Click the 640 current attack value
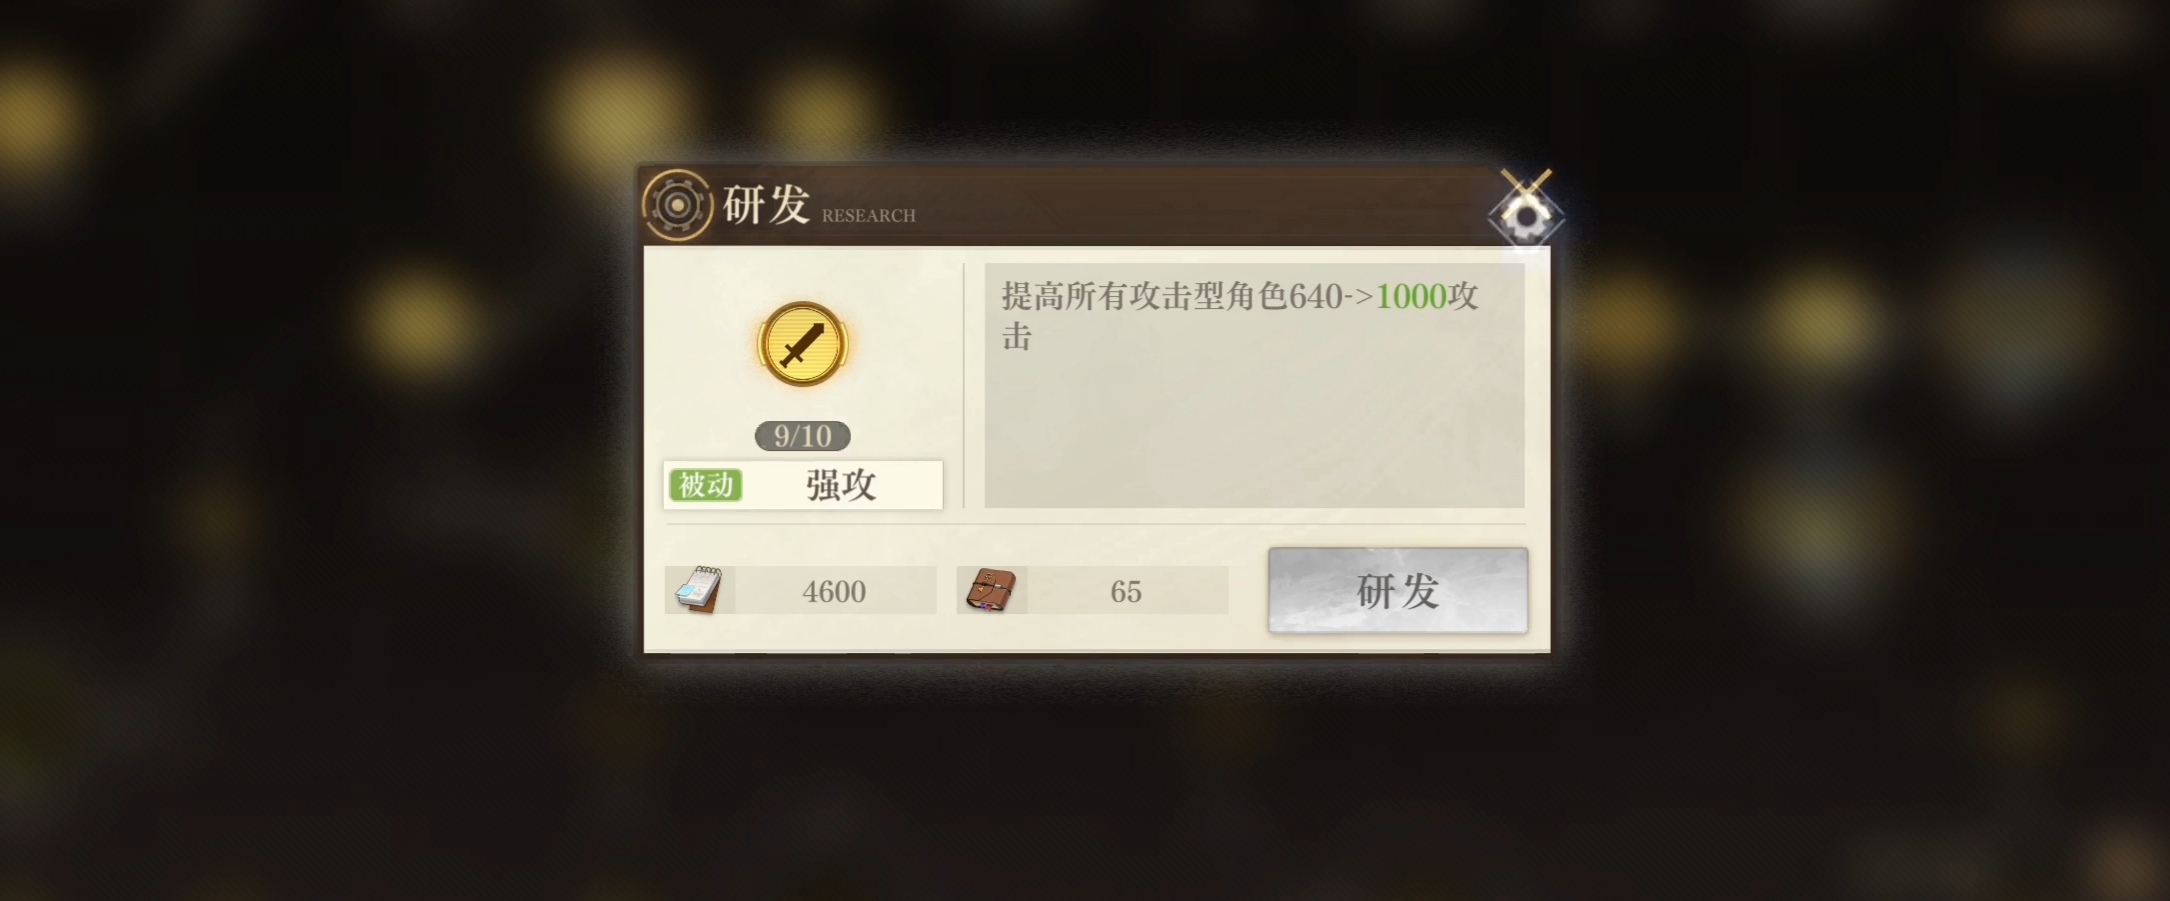This screenshot has height=901, width=2170. 1316,296
